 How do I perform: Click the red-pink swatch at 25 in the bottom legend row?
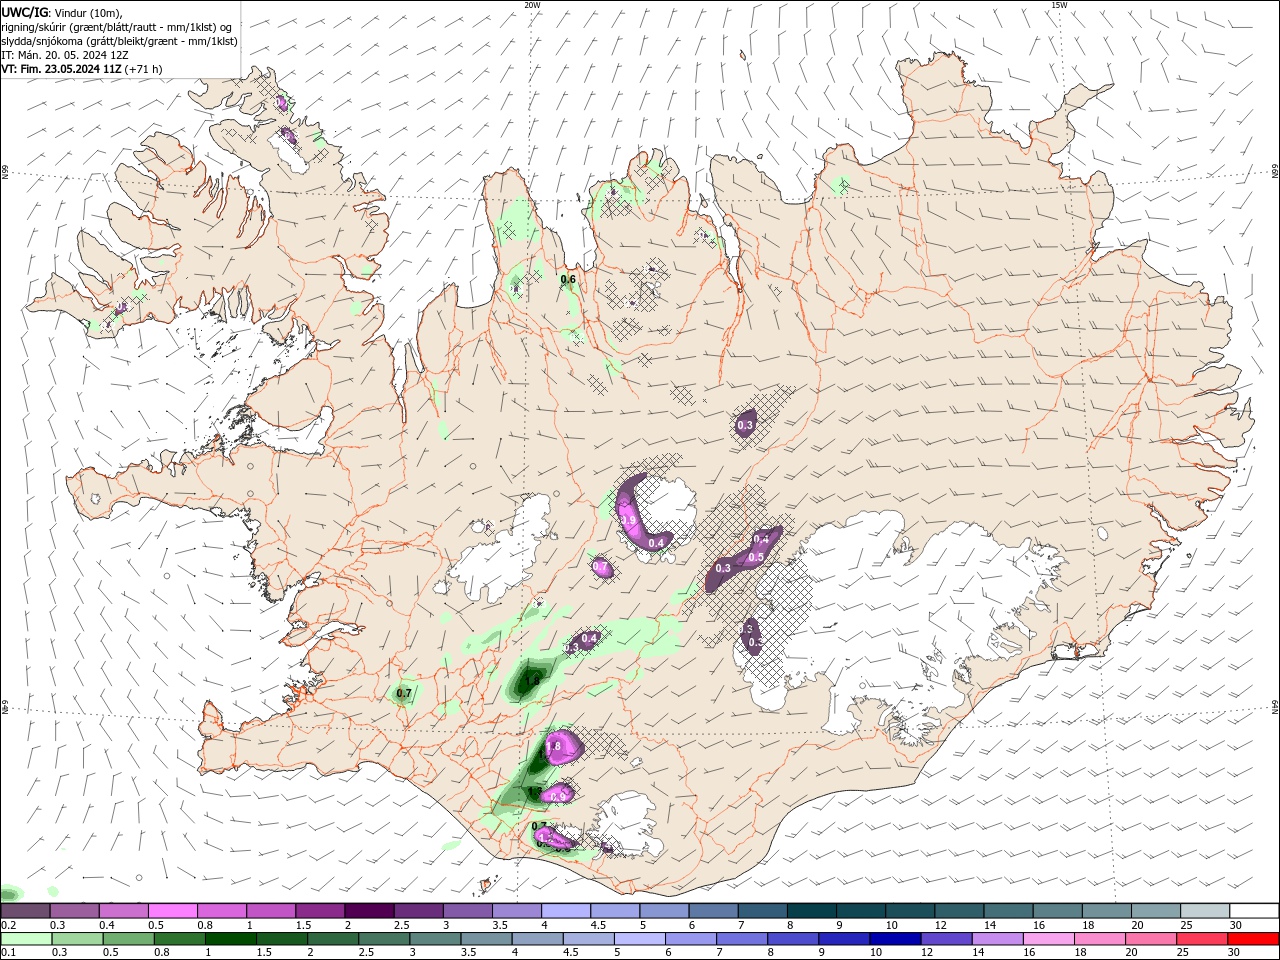[x=1203, y=939]
